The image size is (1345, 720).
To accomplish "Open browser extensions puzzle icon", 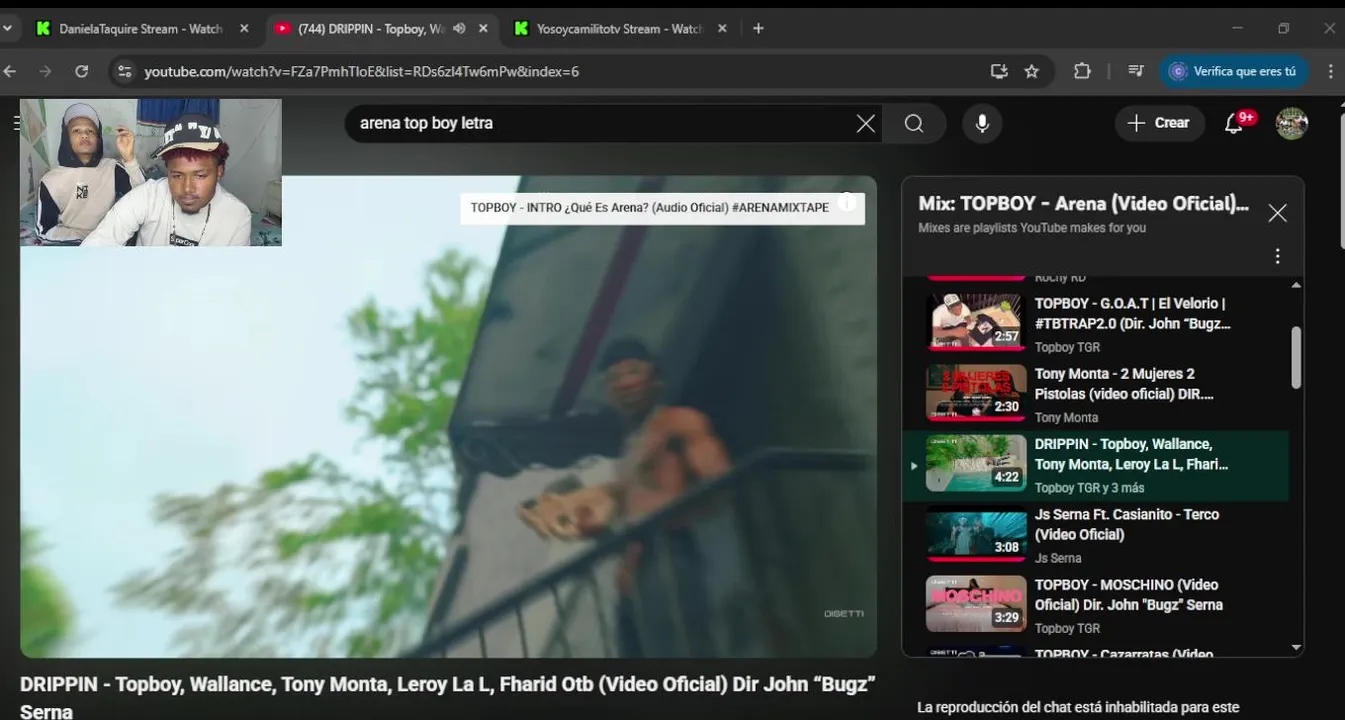I will (1082, 71).
